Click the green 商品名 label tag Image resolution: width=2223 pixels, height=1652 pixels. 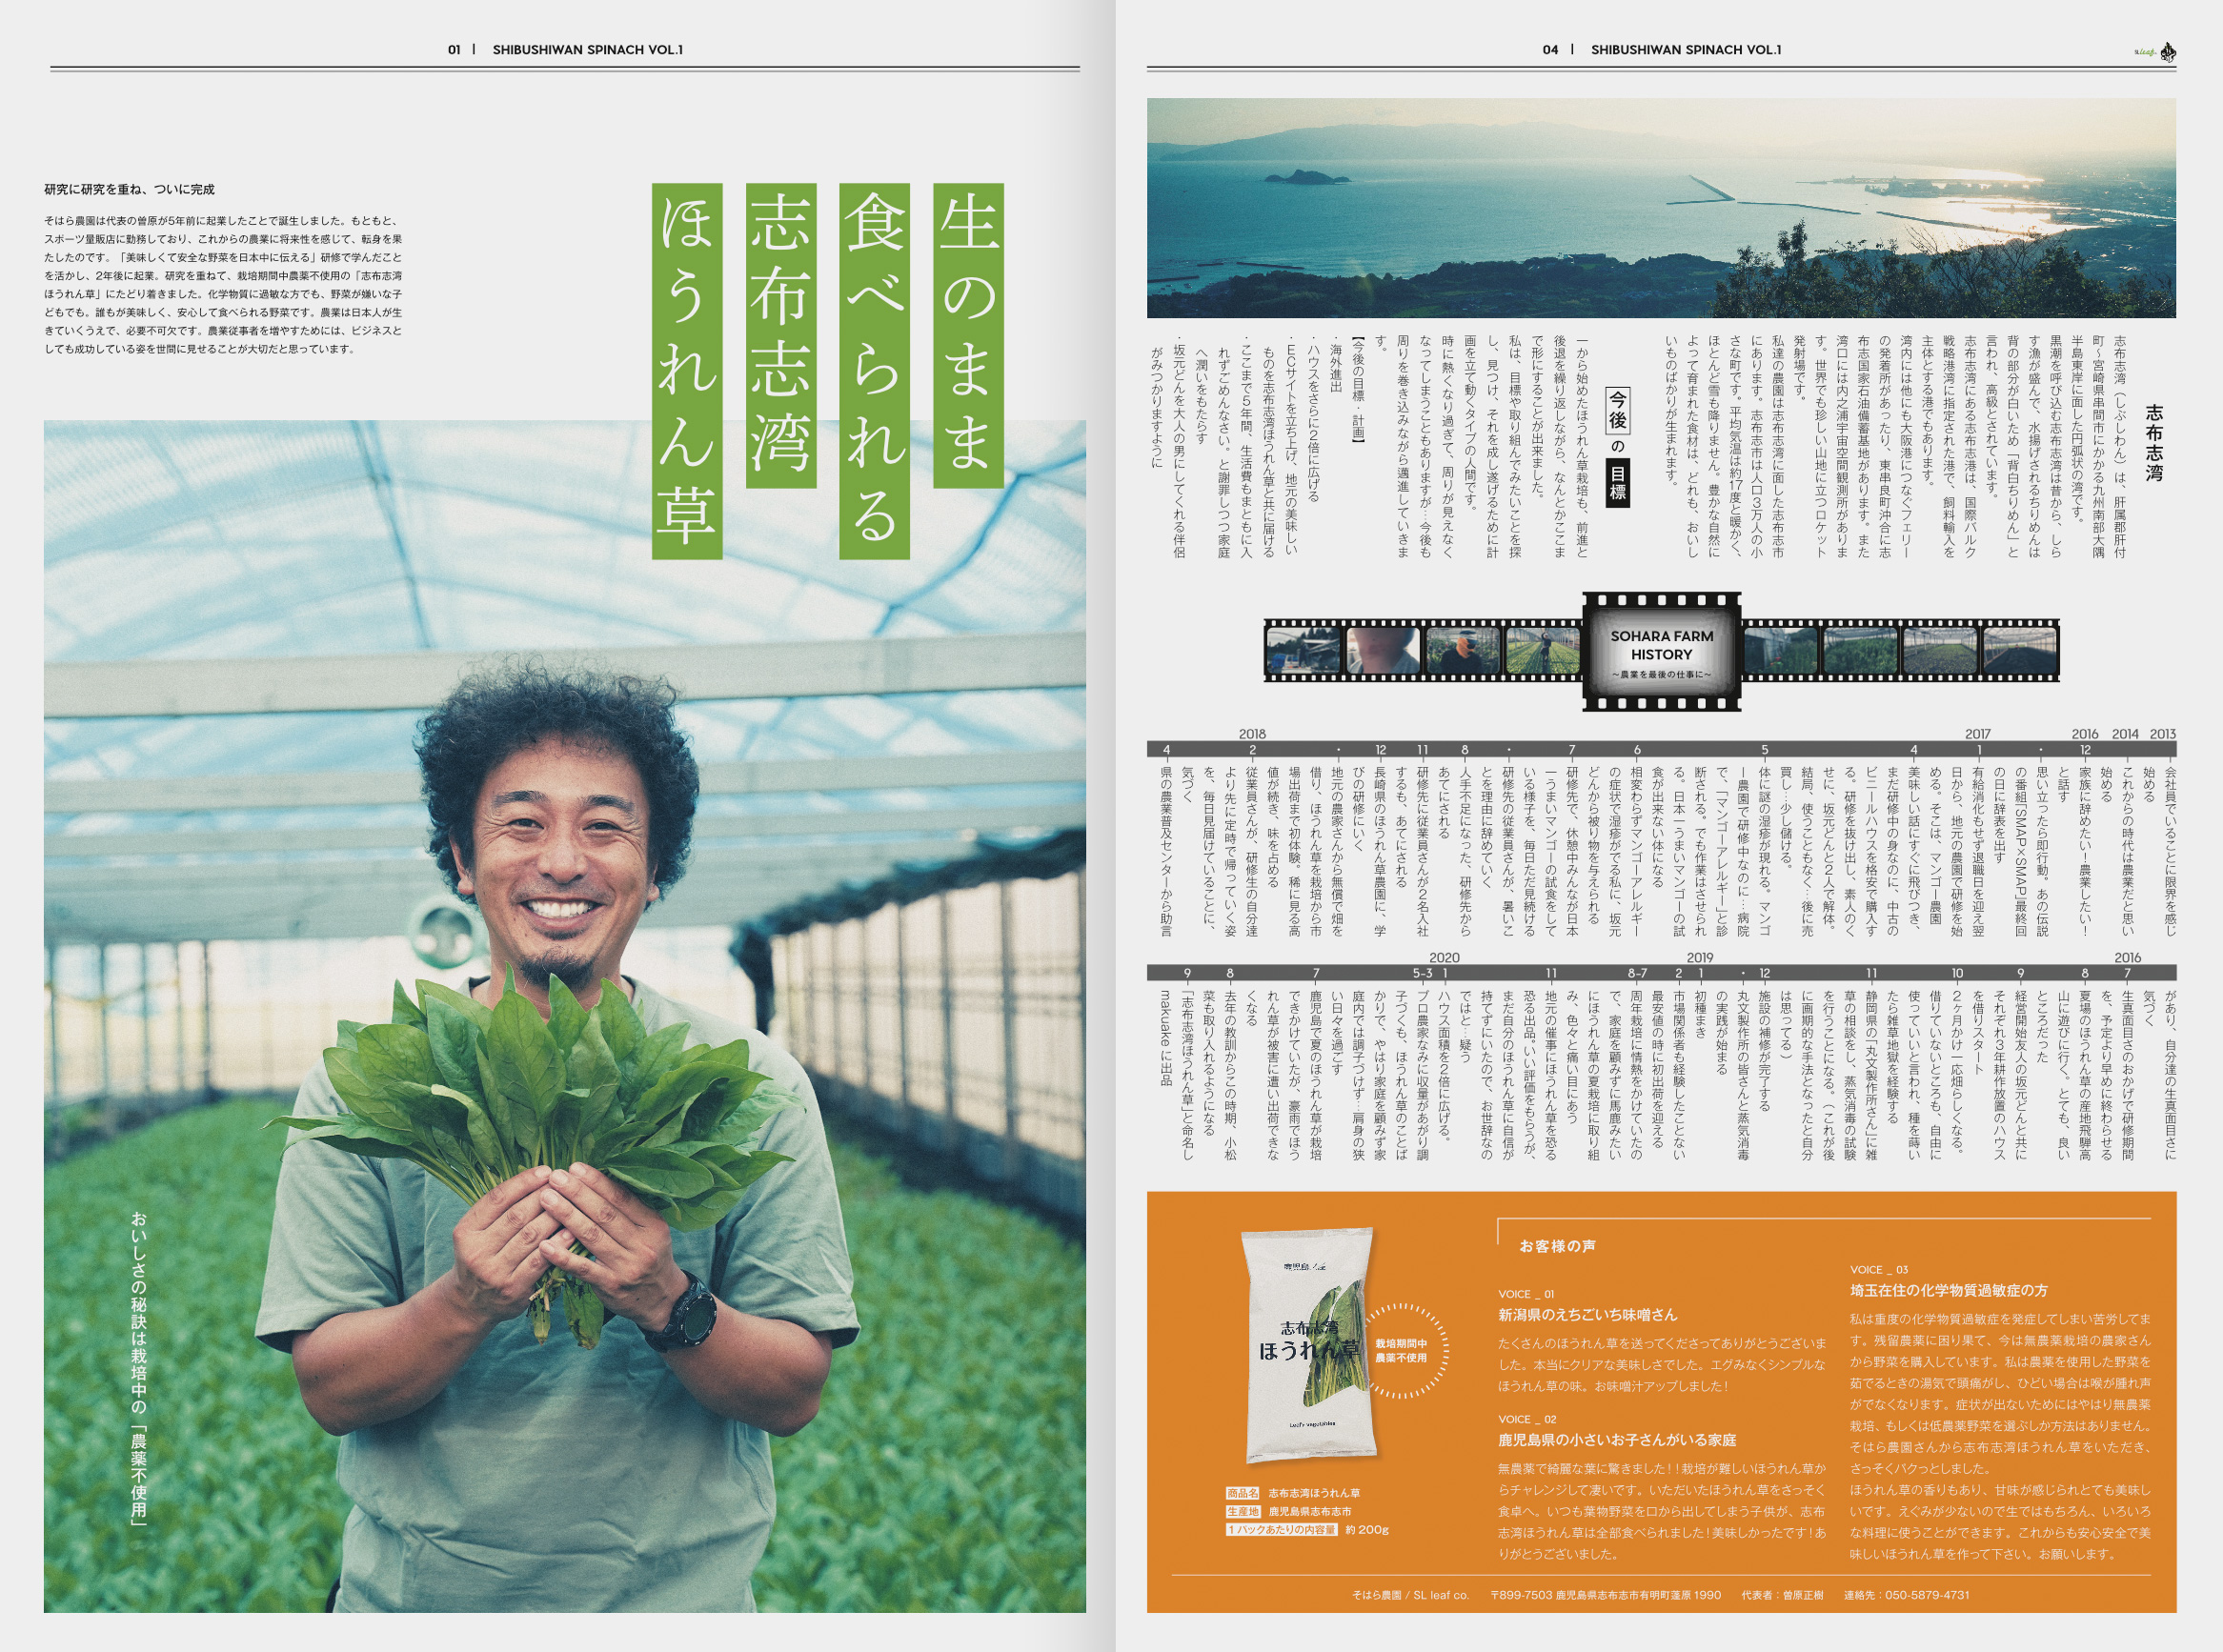[x=1243, y=1493]
